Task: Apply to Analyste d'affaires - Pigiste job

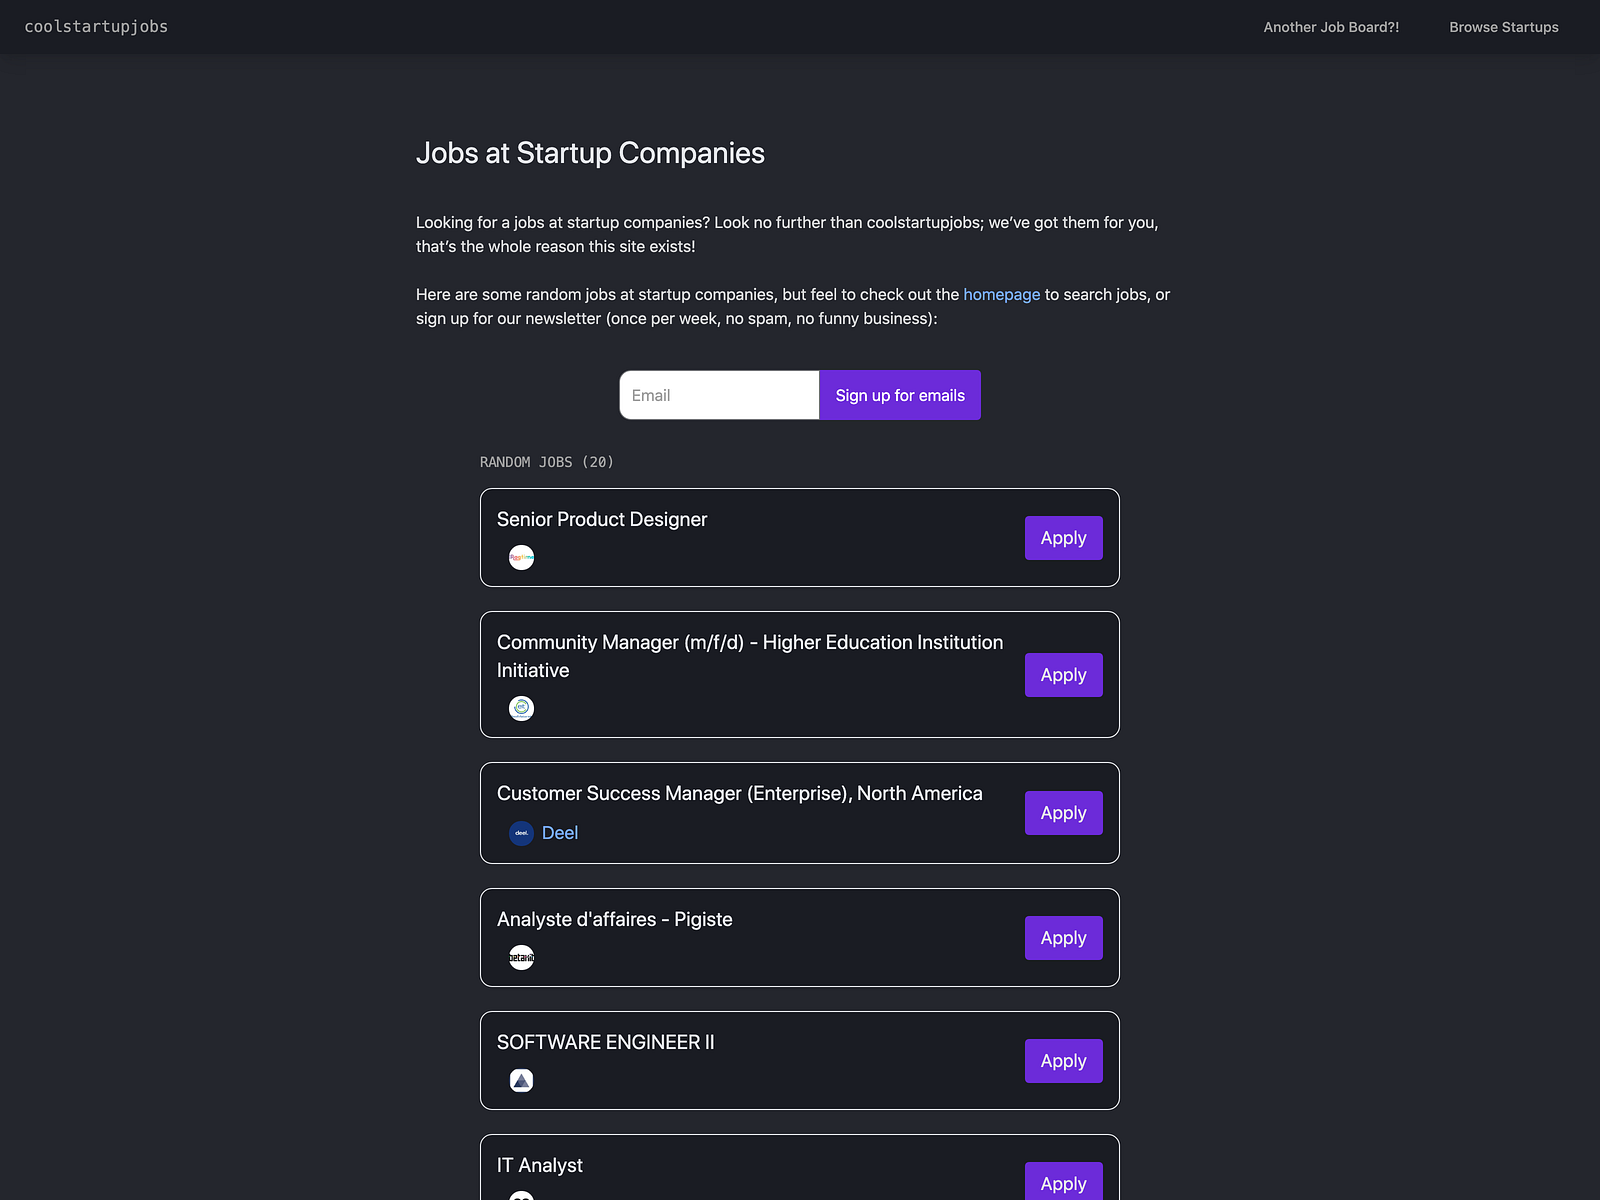Action: pyautogui.click(x=1064, y=938)
